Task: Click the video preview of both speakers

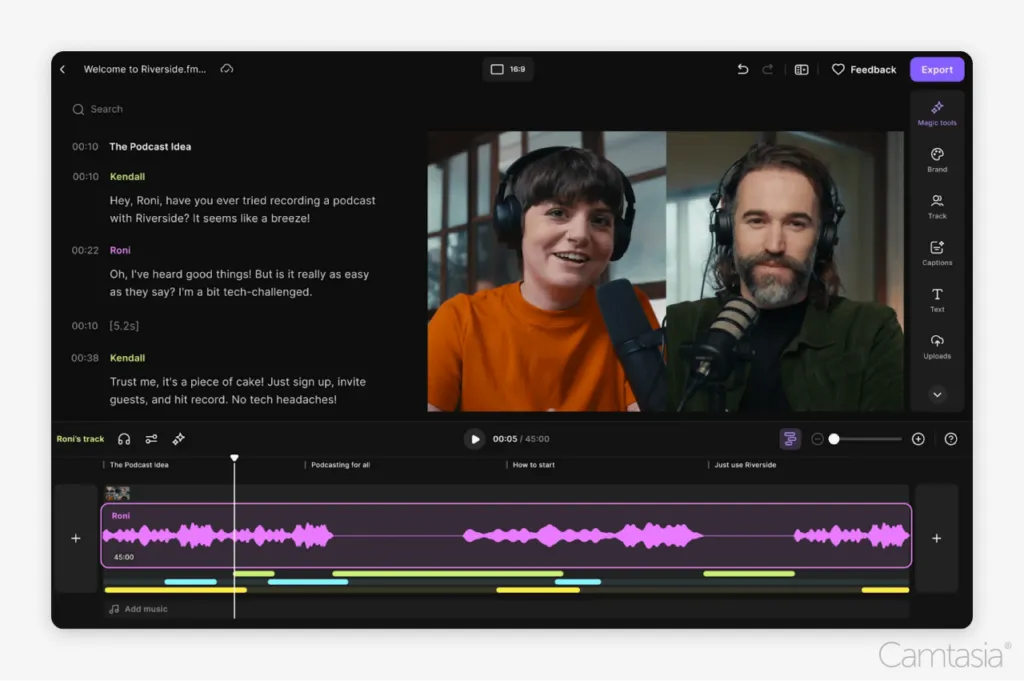Action: pyautogui.click(x=665, y=272)
